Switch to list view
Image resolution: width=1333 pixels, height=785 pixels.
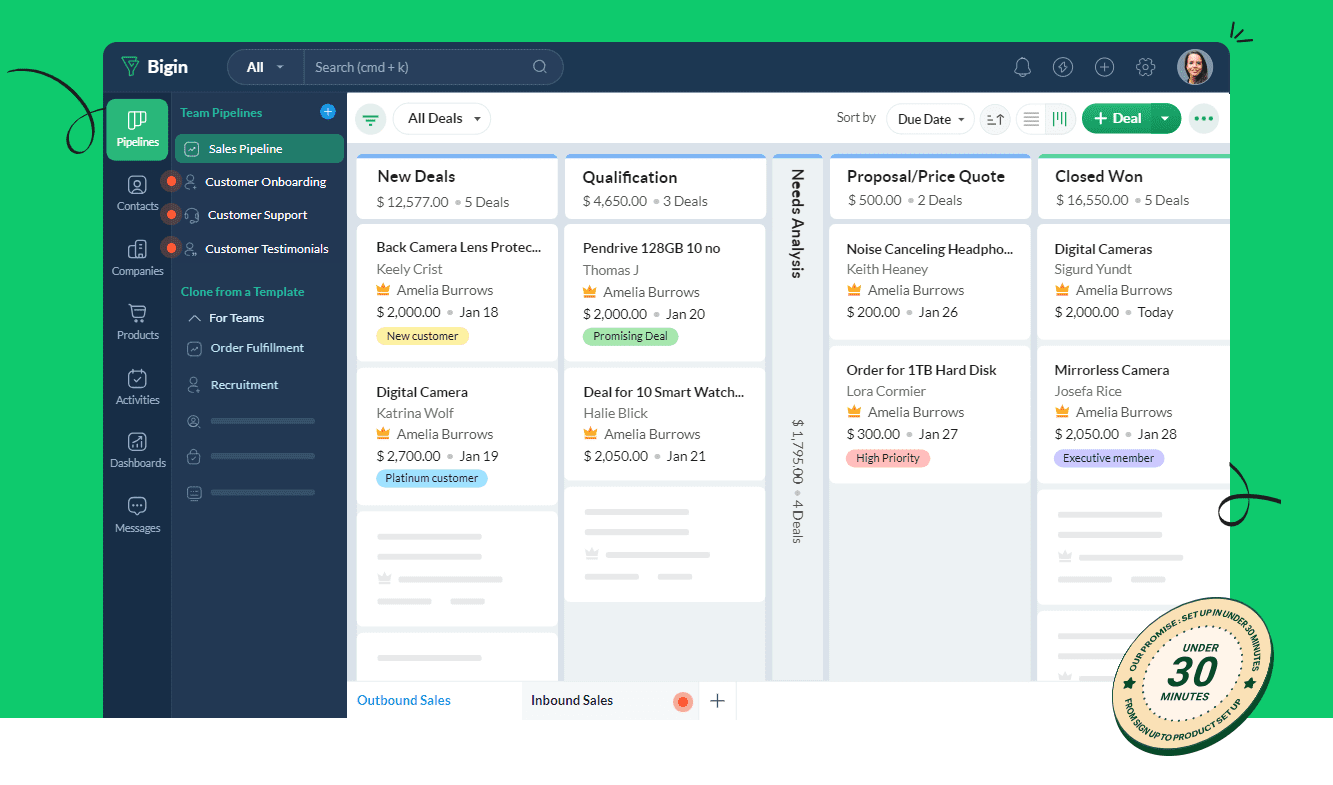click(x=1031, y=119)
